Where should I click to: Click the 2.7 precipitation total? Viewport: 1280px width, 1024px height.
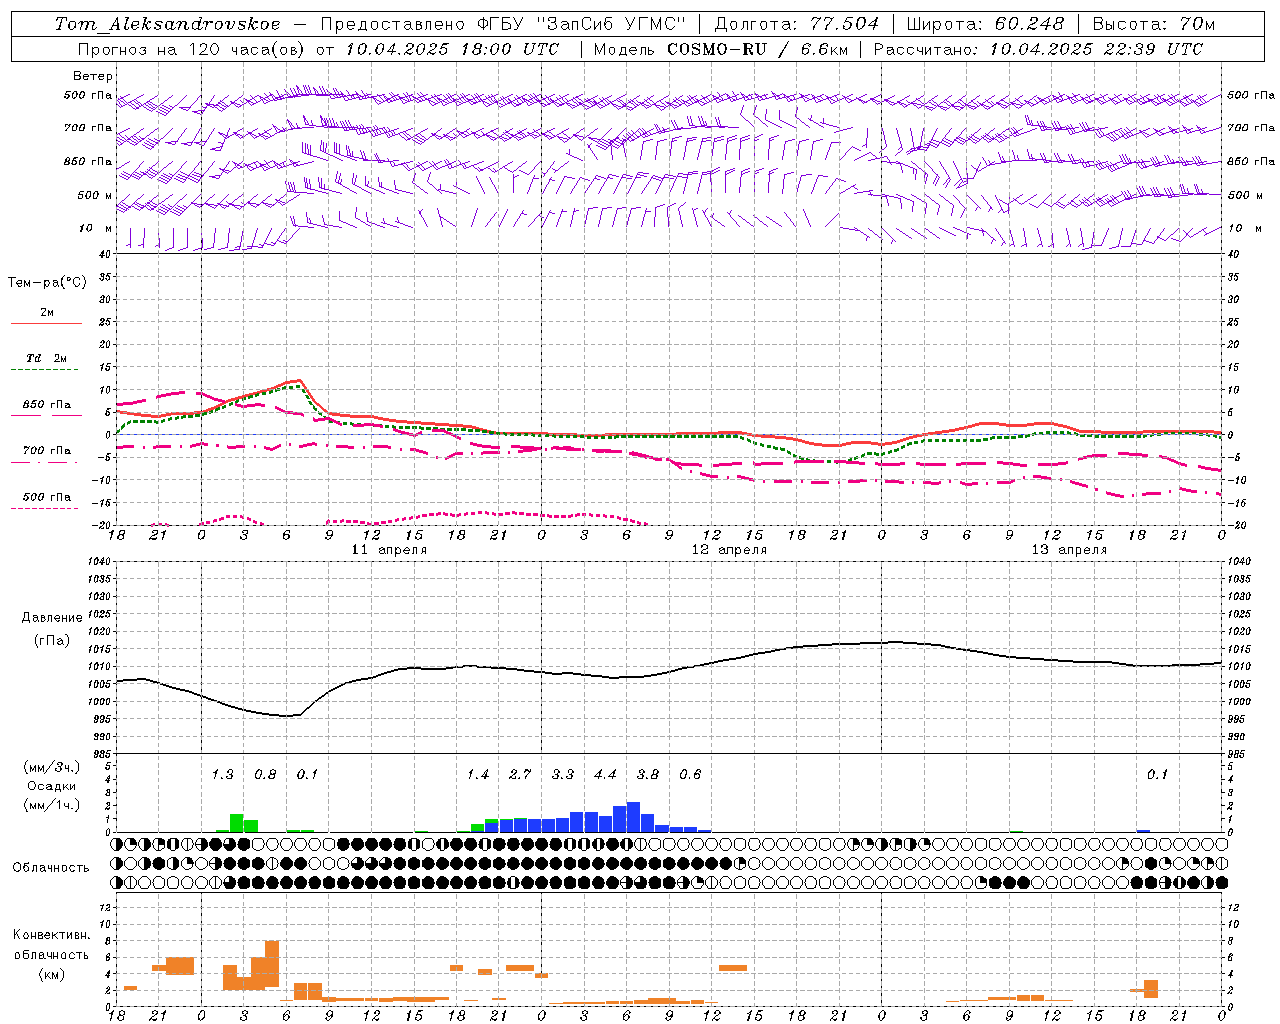(520, 774)
